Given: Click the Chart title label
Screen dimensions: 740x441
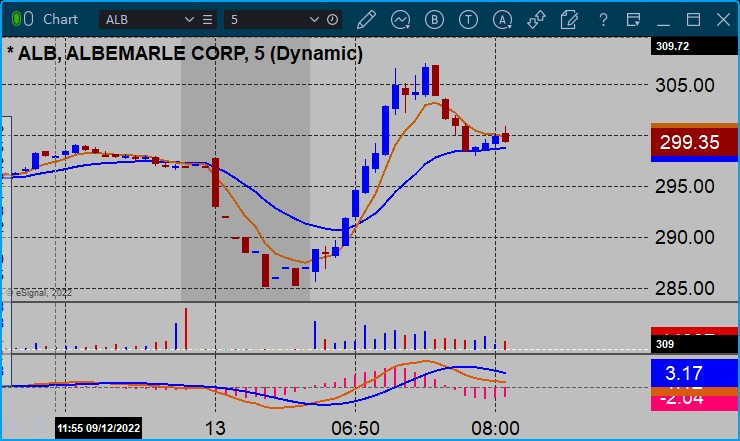Looking at the screenshot, I should click(x=60, y=19).
